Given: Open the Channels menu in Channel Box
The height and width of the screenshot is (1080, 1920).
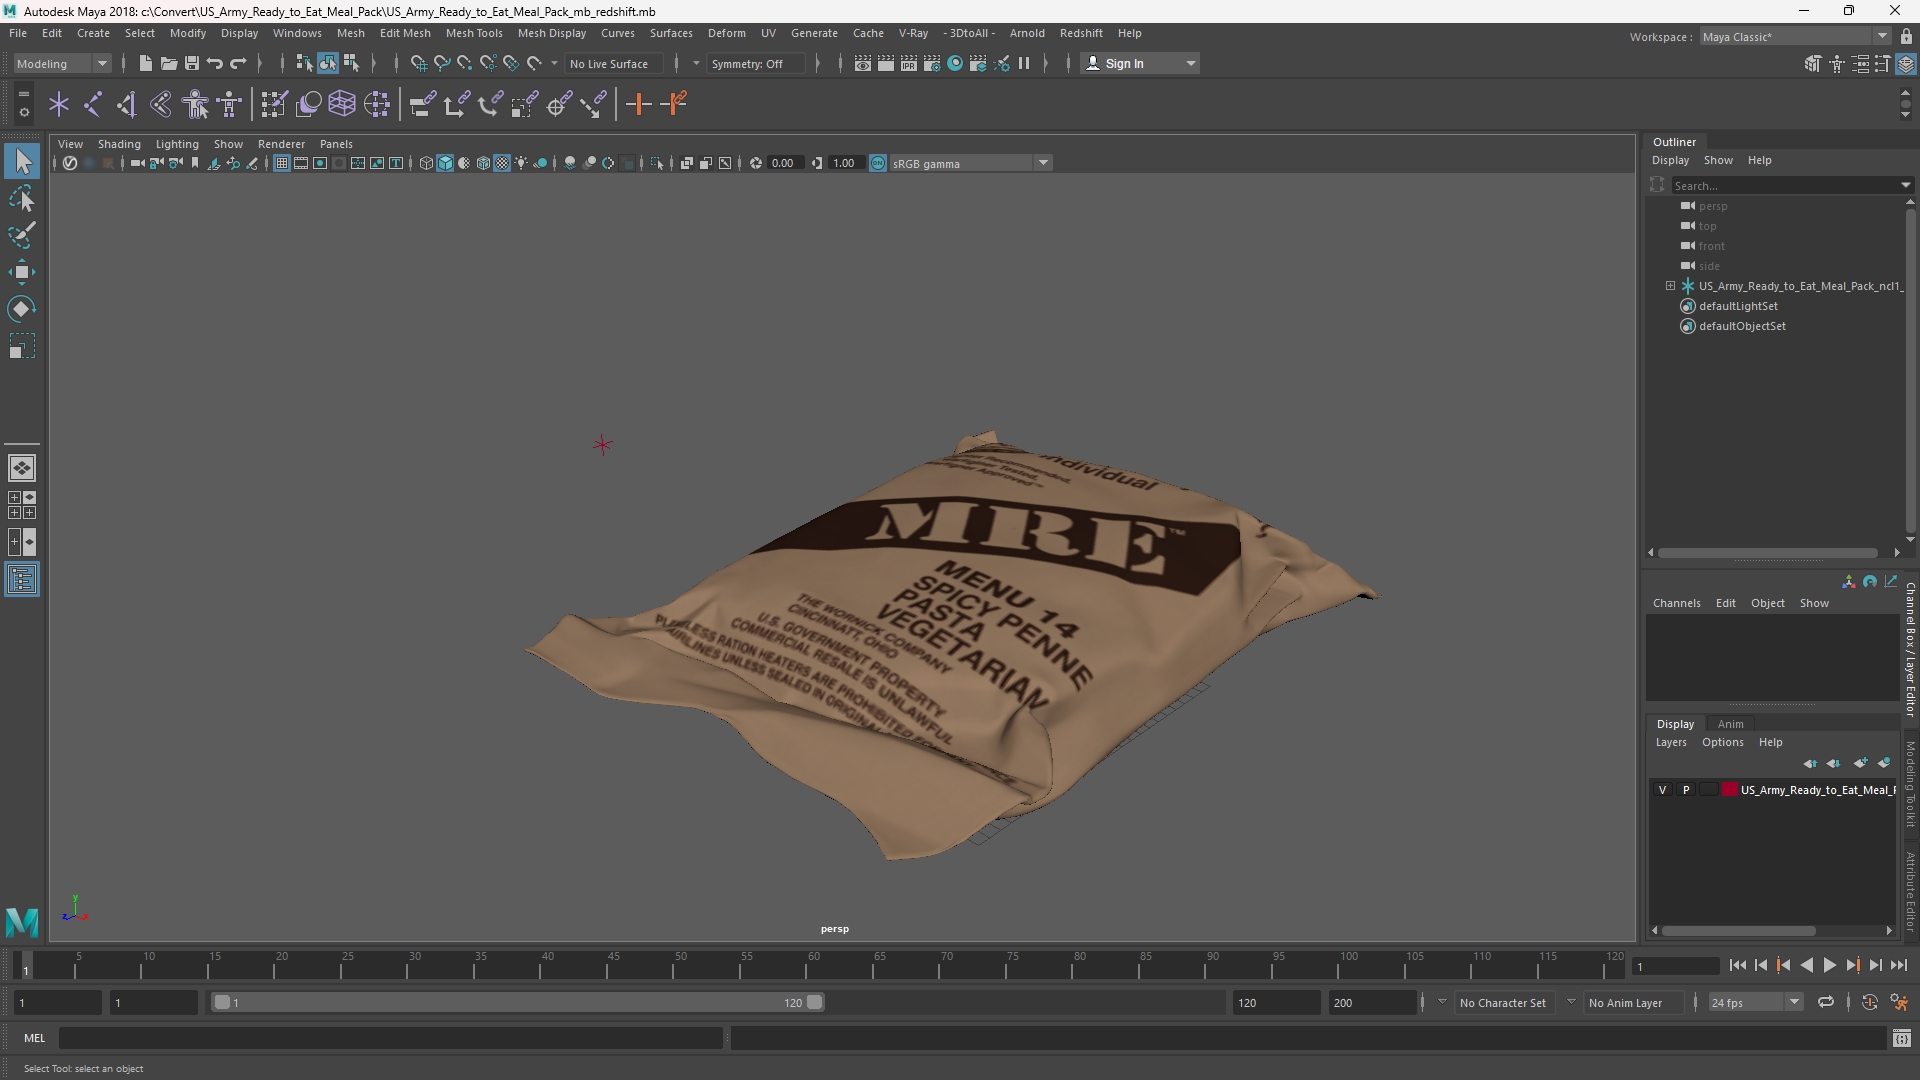Looking at the screenshot, I should (1676, 603).
